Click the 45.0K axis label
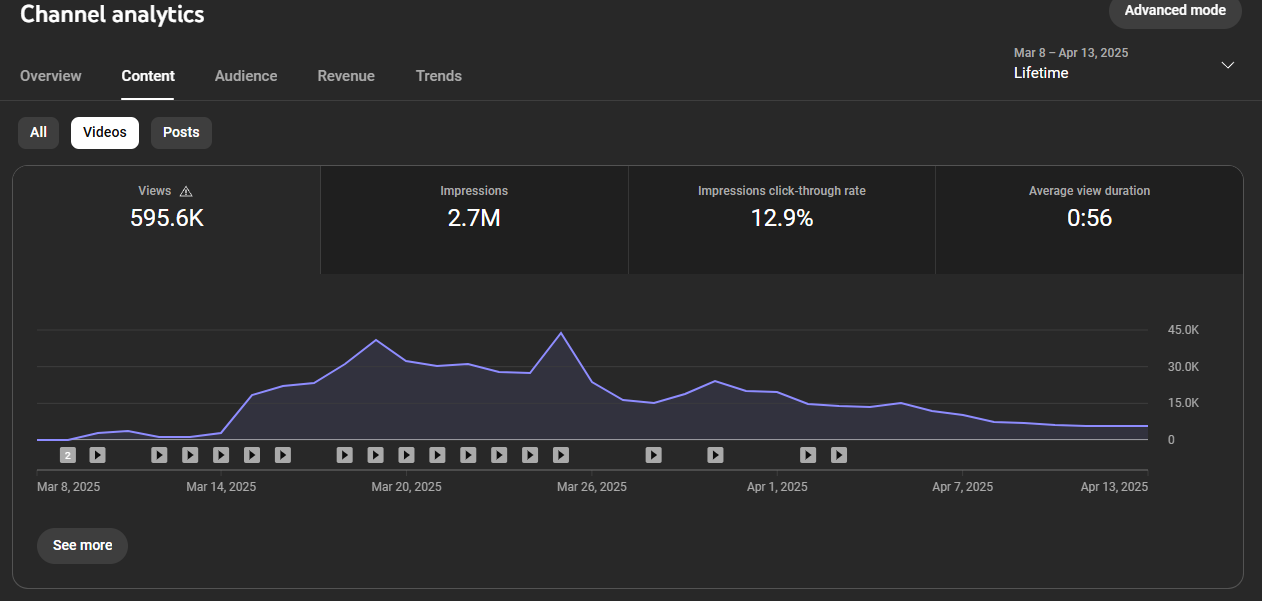Viewport: 1262px width, 601px height. [x=1183, y=330]
